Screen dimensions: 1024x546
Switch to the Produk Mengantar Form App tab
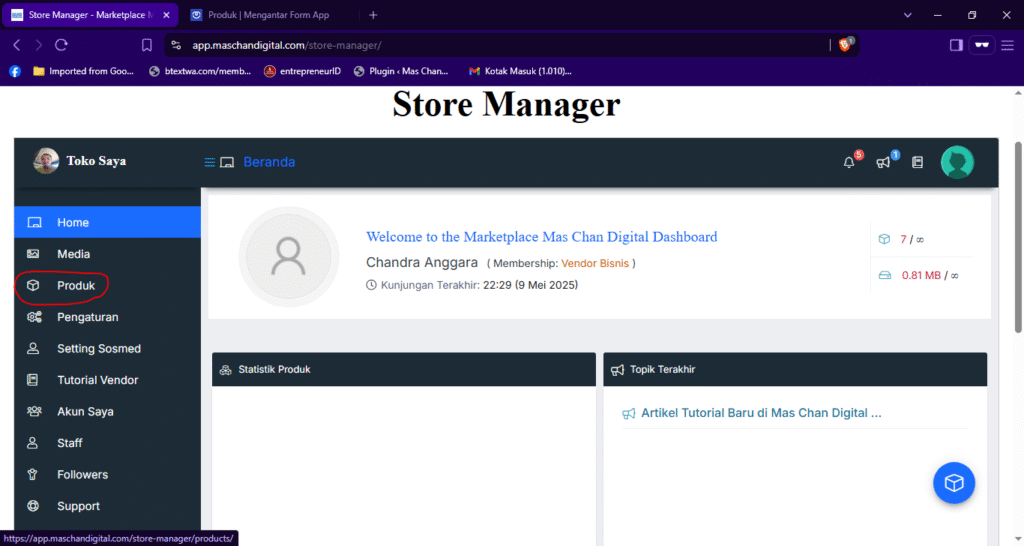tap(268, 15)
